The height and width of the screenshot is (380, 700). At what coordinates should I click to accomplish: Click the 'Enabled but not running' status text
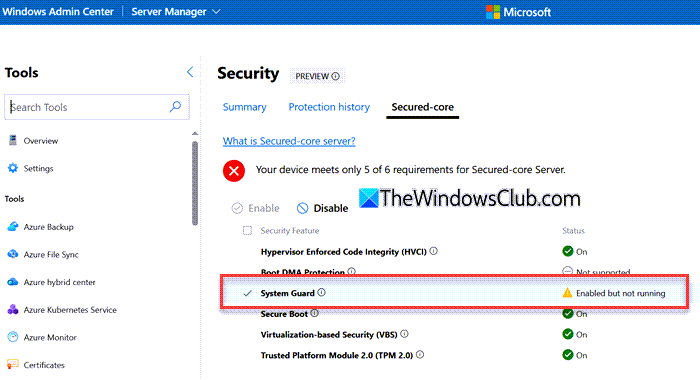point(621,293)
